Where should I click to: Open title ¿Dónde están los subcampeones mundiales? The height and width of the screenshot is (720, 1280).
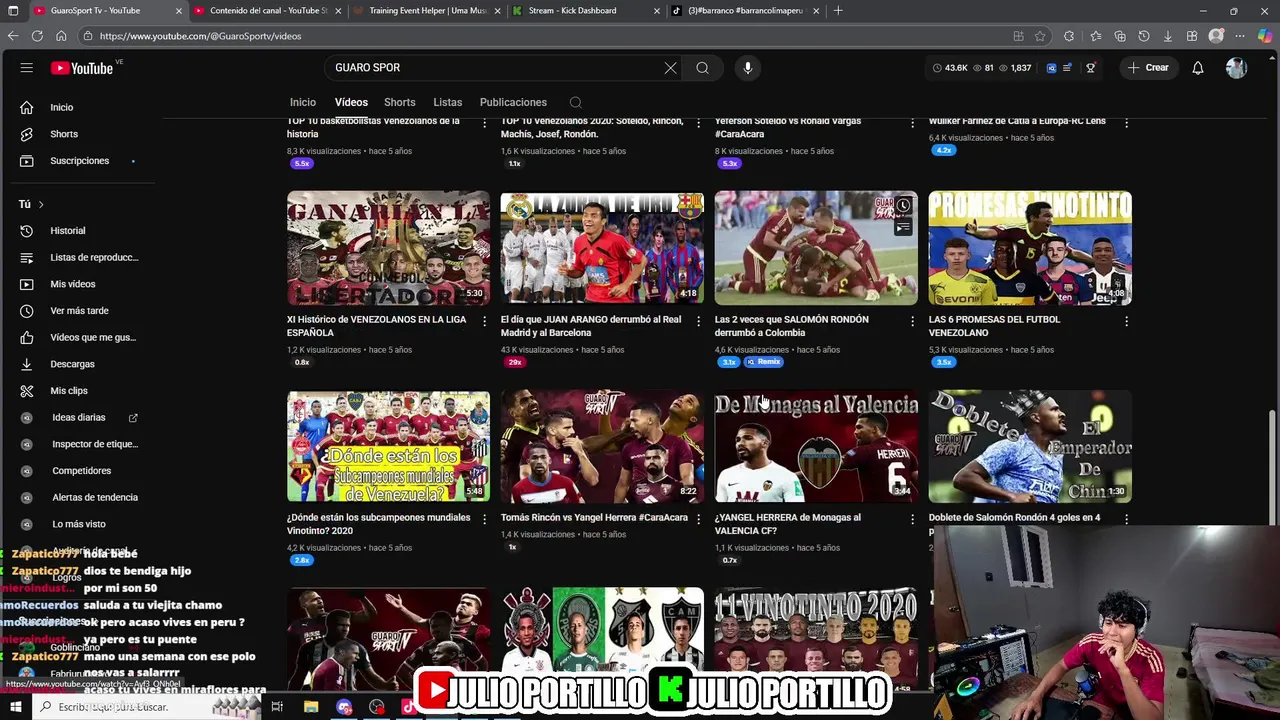[378, 524]
